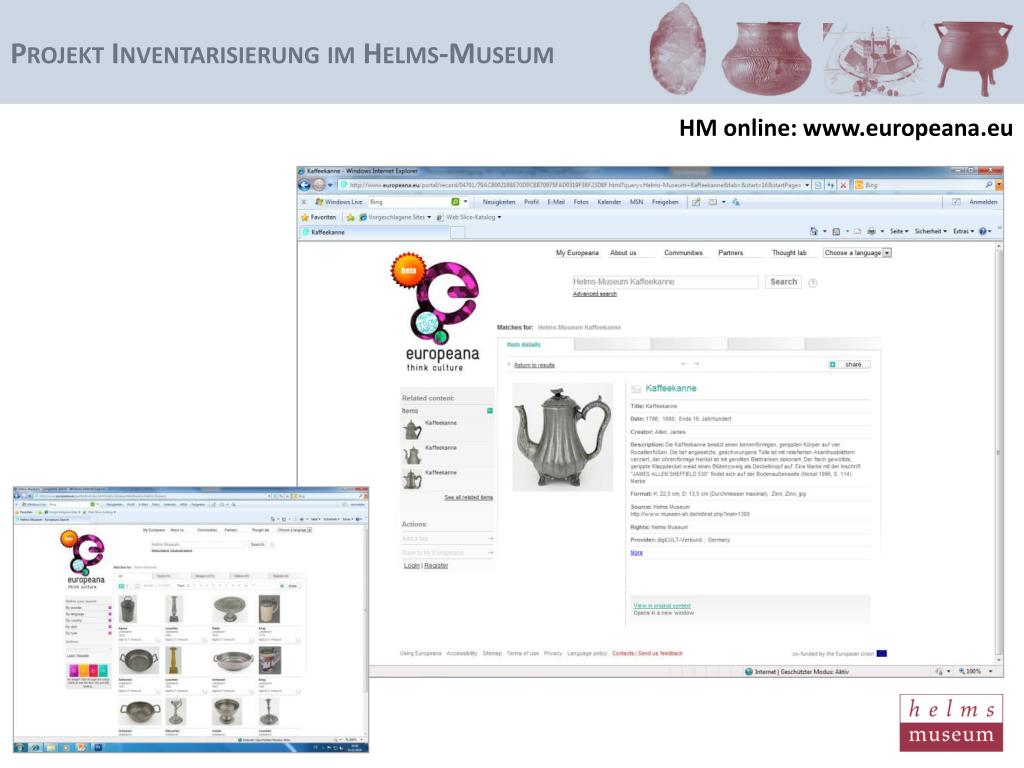Image resolution: width=1024 pixels, height=768 pixels.
Task: Click the Helms-Museum Kaffeekanne search field
Action: pyautogui.click(x=664, y=282)
